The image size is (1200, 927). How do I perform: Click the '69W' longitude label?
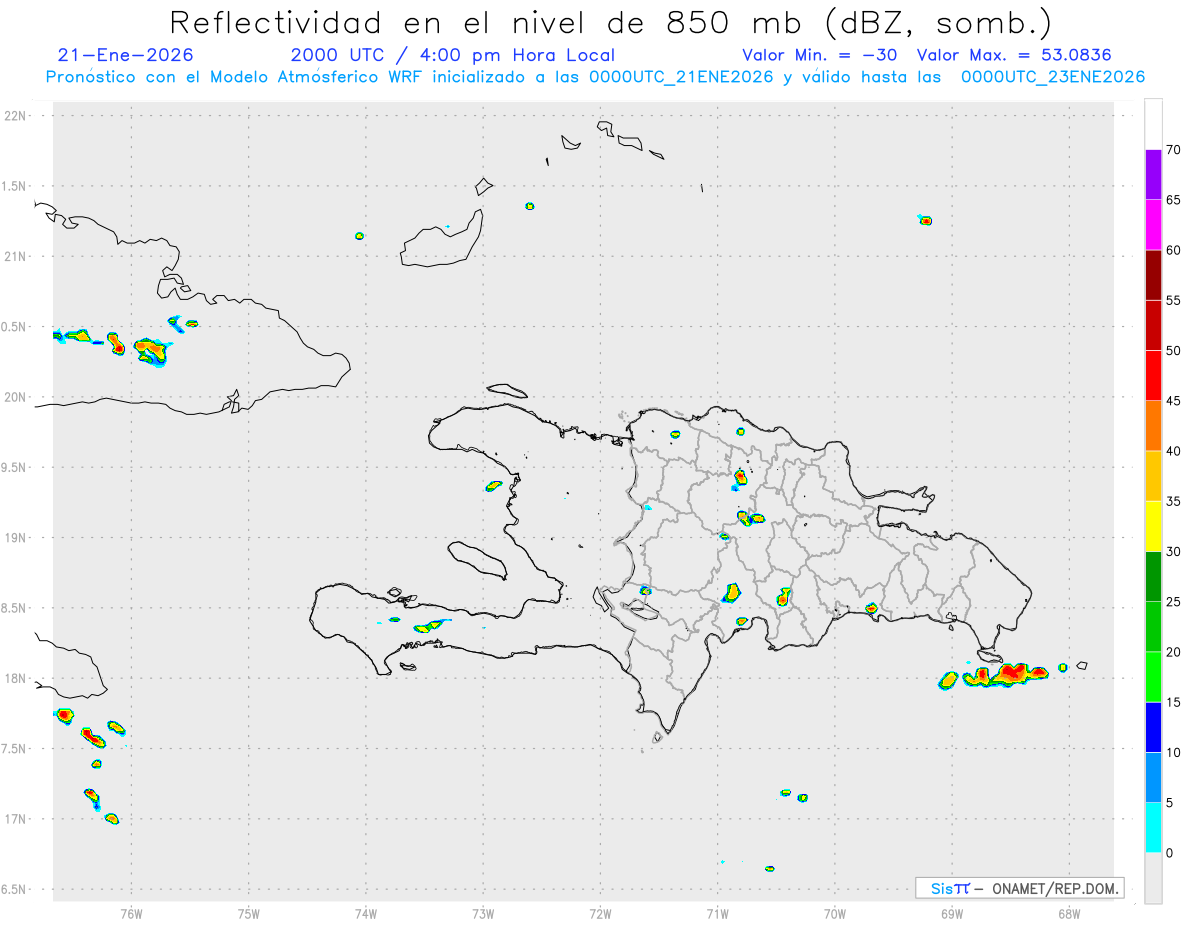952,912
